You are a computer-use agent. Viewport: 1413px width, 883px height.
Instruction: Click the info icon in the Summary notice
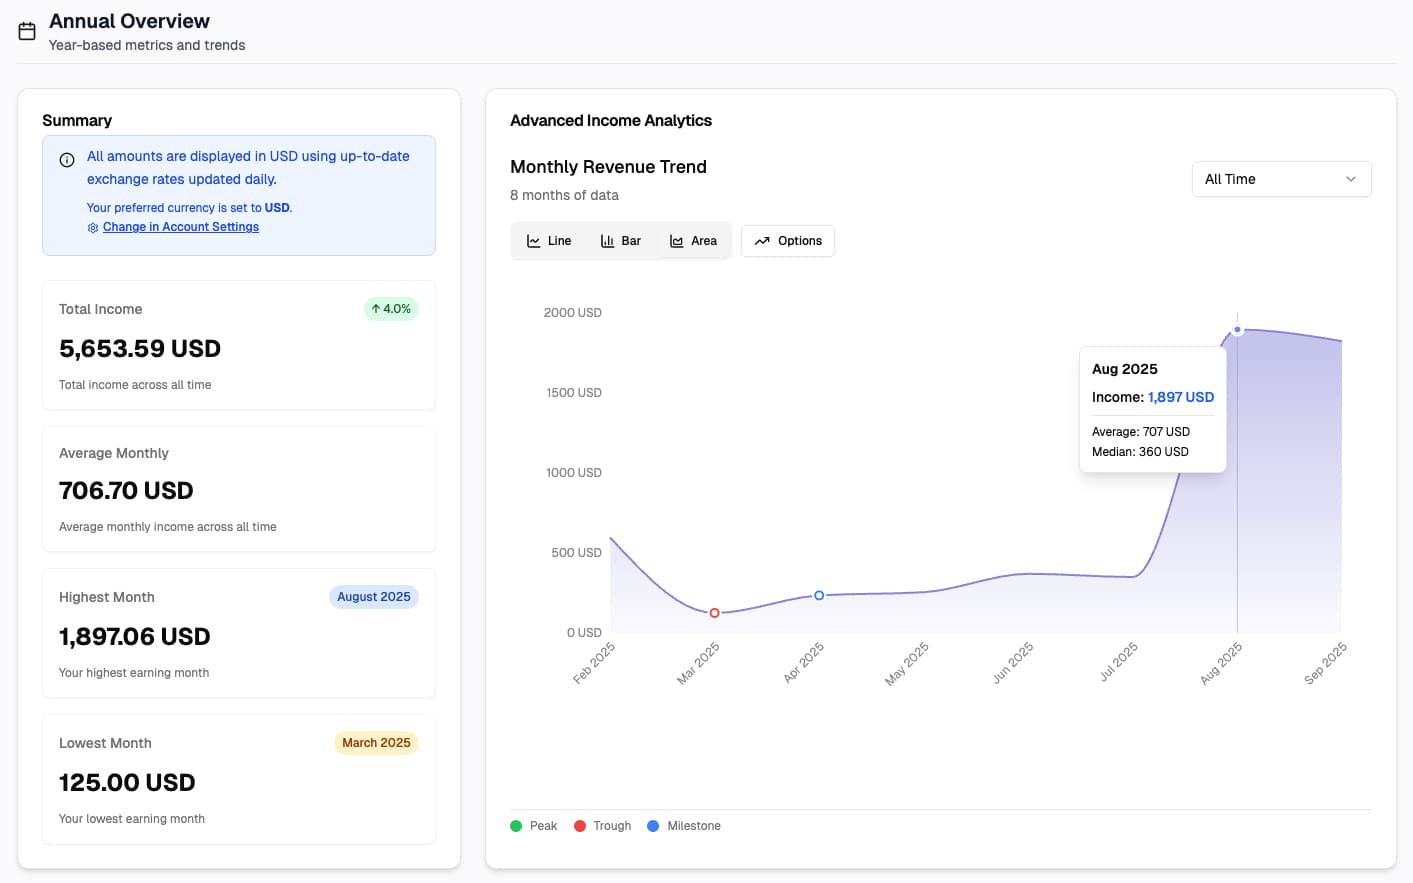pos(66,158)
